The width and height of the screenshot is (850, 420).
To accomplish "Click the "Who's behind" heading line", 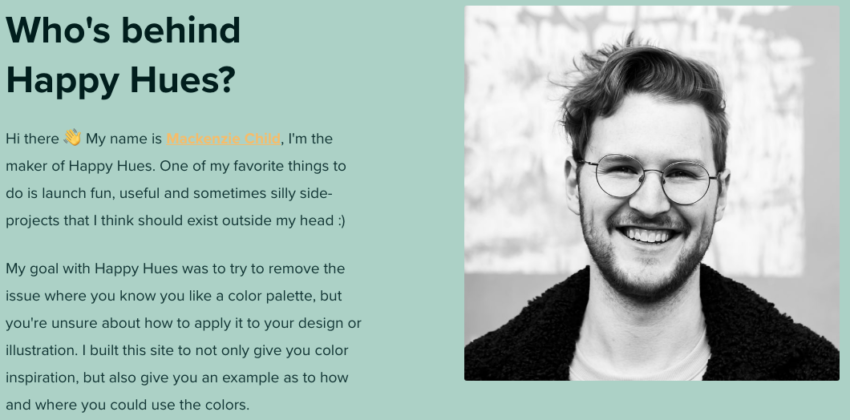I will (123, 30).
